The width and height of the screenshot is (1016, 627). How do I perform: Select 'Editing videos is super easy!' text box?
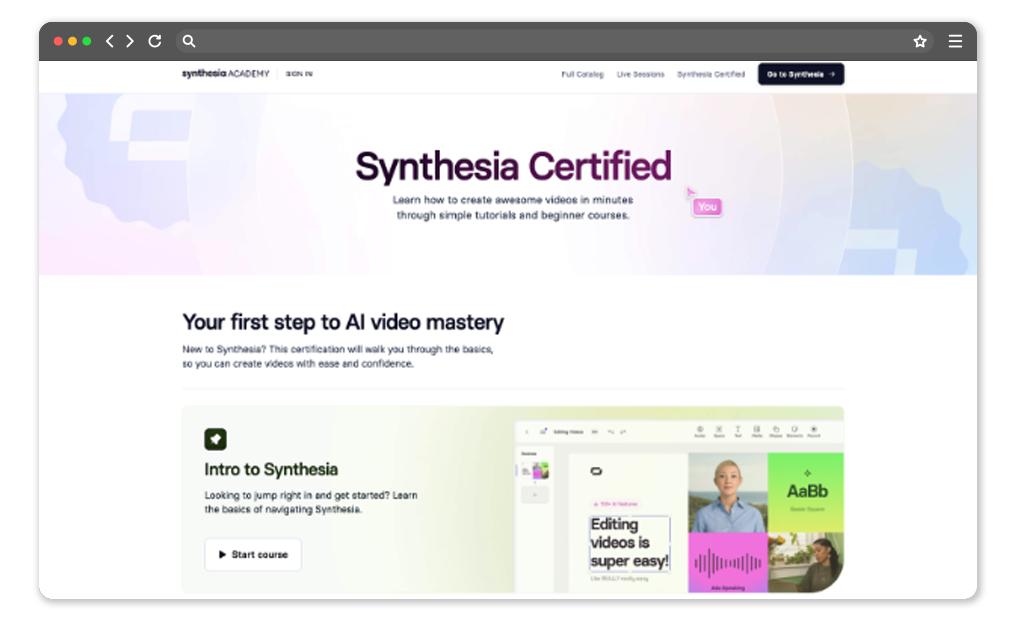[x=629, y=543]
